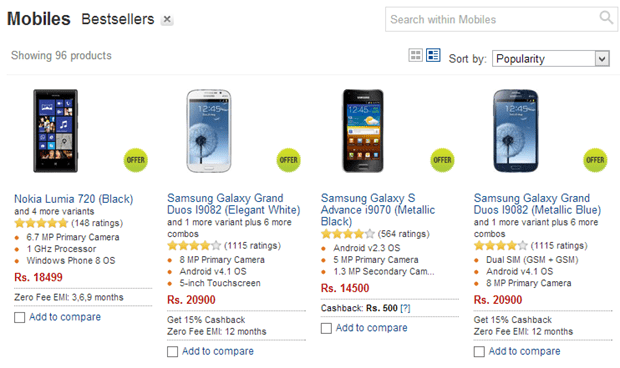Remove the Bestsellers filter with its x

167,19
